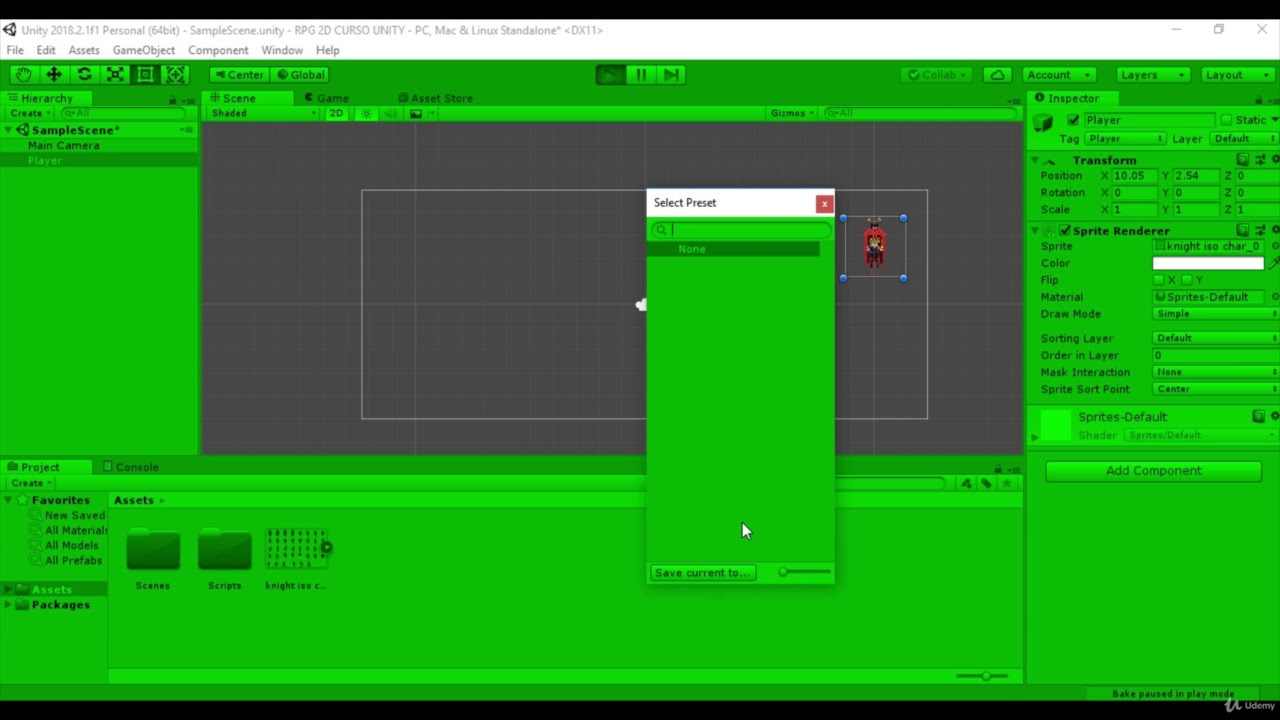
Task: Open the Sprite Renderer Color swatch
Action: pos(1208,263)
